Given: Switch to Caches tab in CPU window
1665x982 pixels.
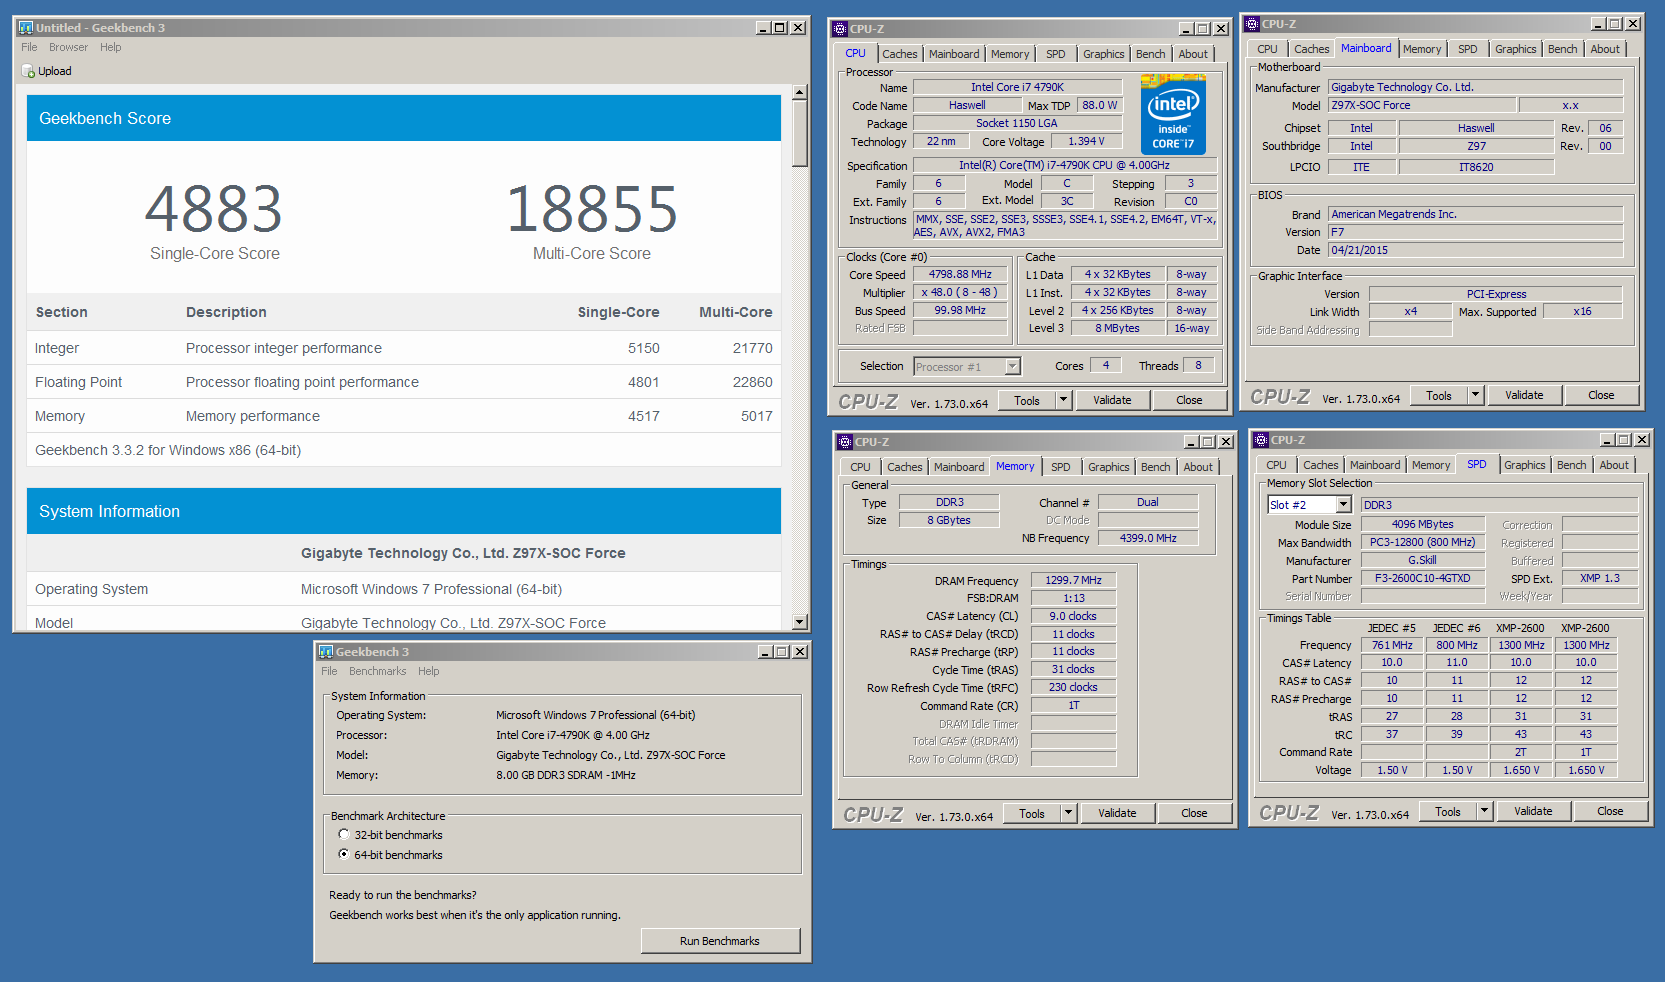Looking at the screenshot, I should pyautogui.click(x=899, y=55).
